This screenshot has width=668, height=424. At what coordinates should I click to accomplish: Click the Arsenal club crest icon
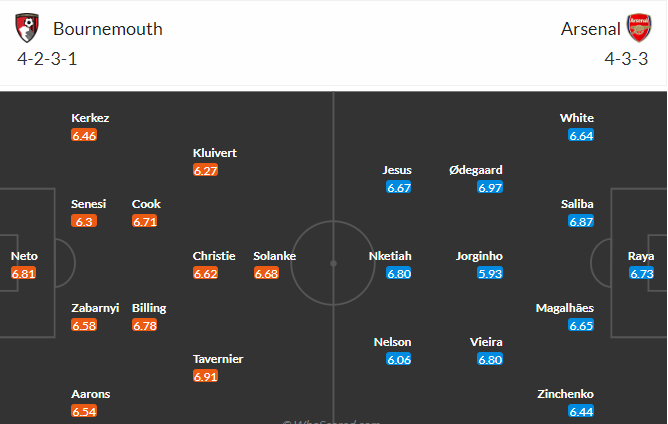(639, 28)
